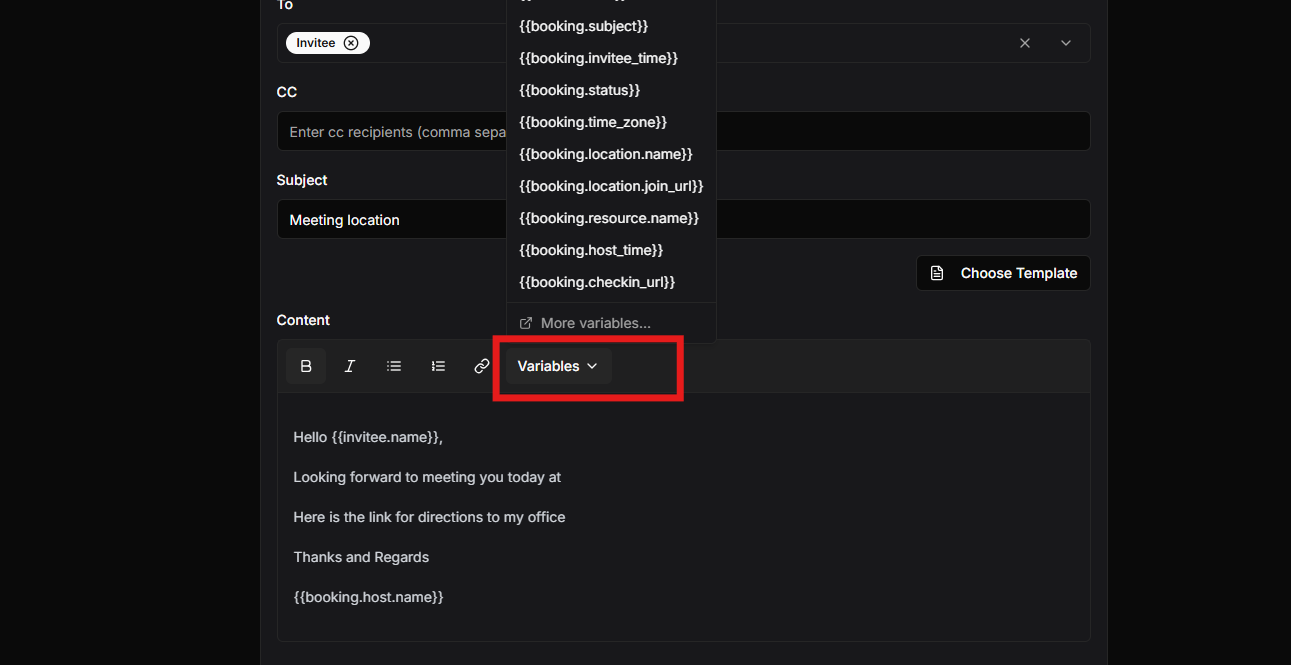Insert a bulleted list
The image size is (1291, 665).
[394, 366]
